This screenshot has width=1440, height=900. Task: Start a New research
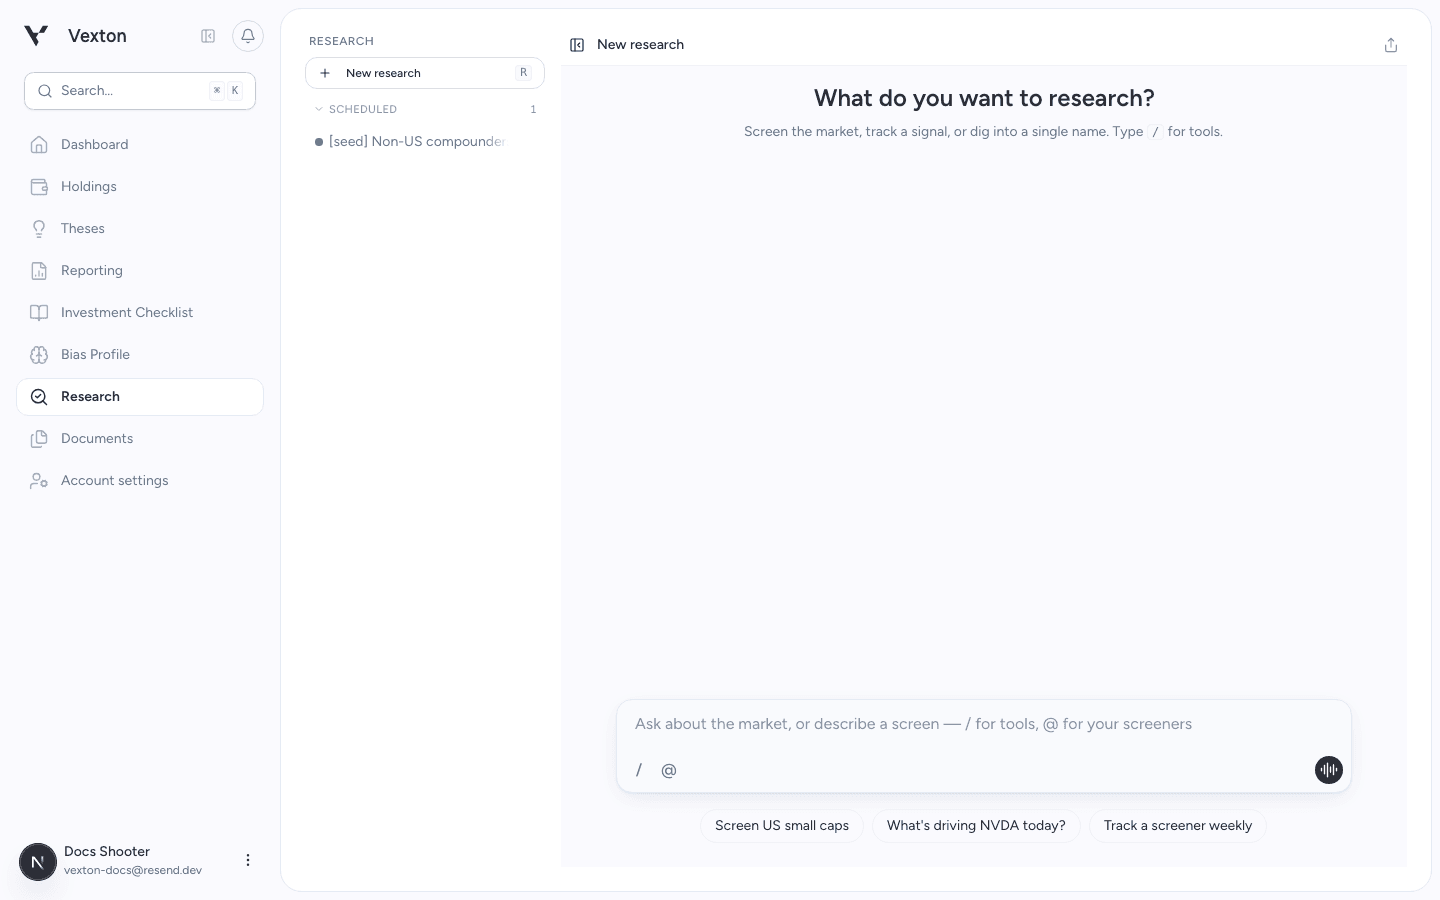tap(425, 73)
